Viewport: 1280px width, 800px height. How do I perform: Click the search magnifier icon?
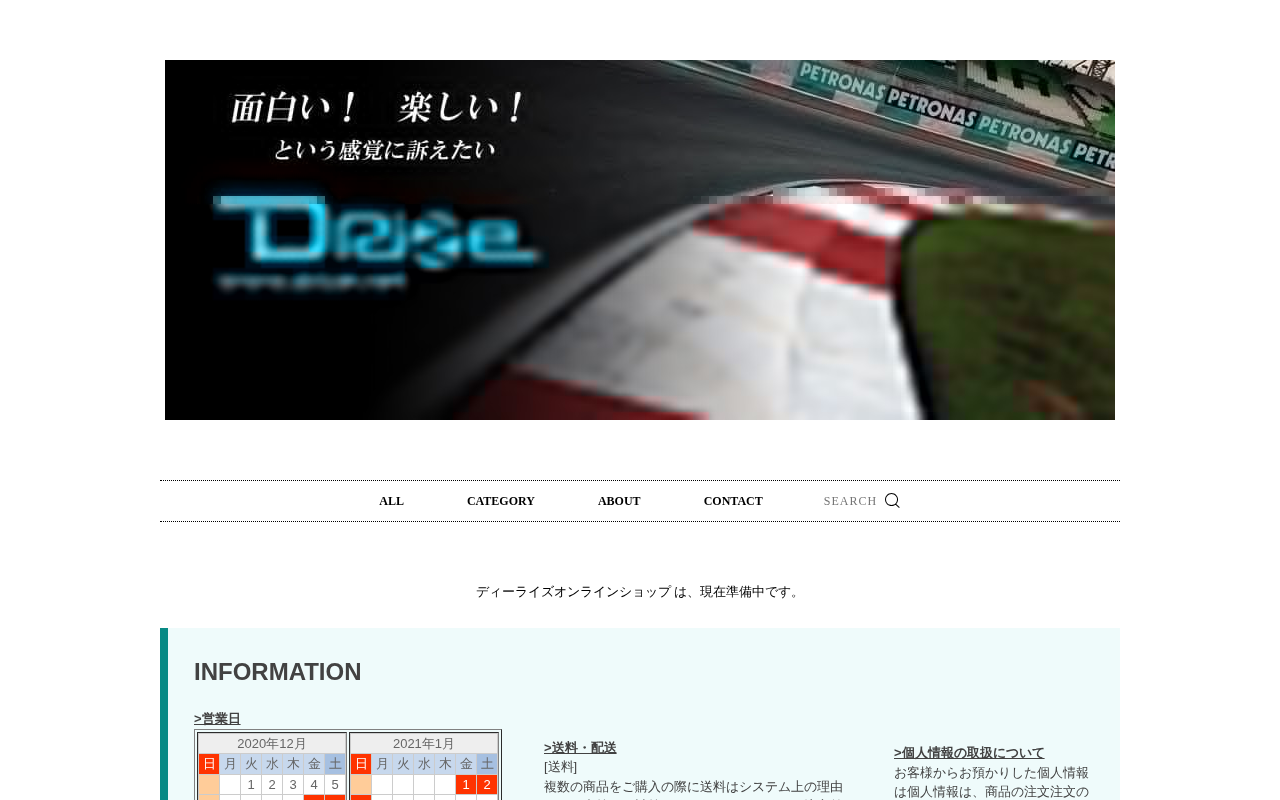point(892,501)
